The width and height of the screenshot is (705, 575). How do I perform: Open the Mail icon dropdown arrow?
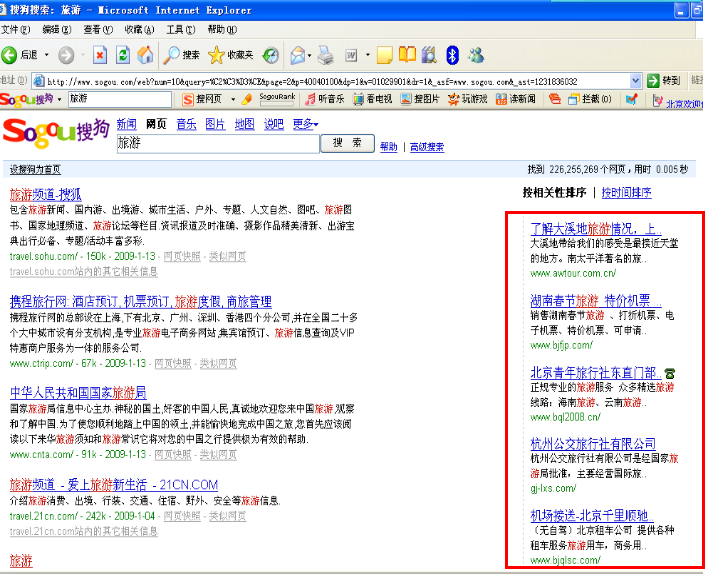[x=310, y=56]
